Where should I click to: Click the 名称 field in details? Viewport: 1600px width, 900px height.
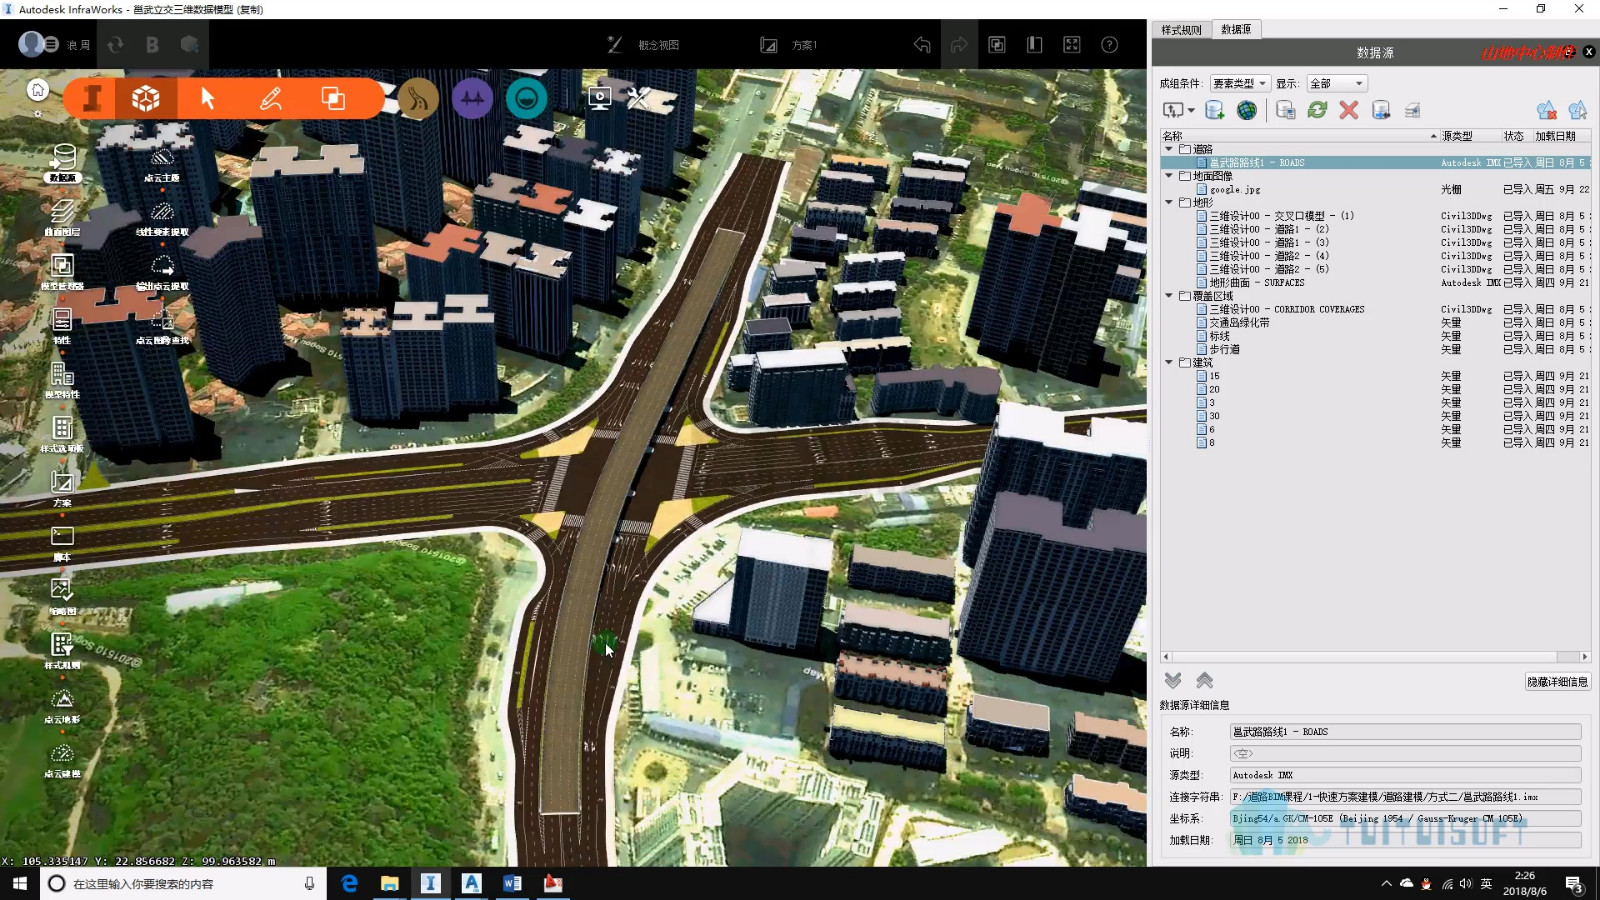pyautogui.click(x=1405, y=732)
